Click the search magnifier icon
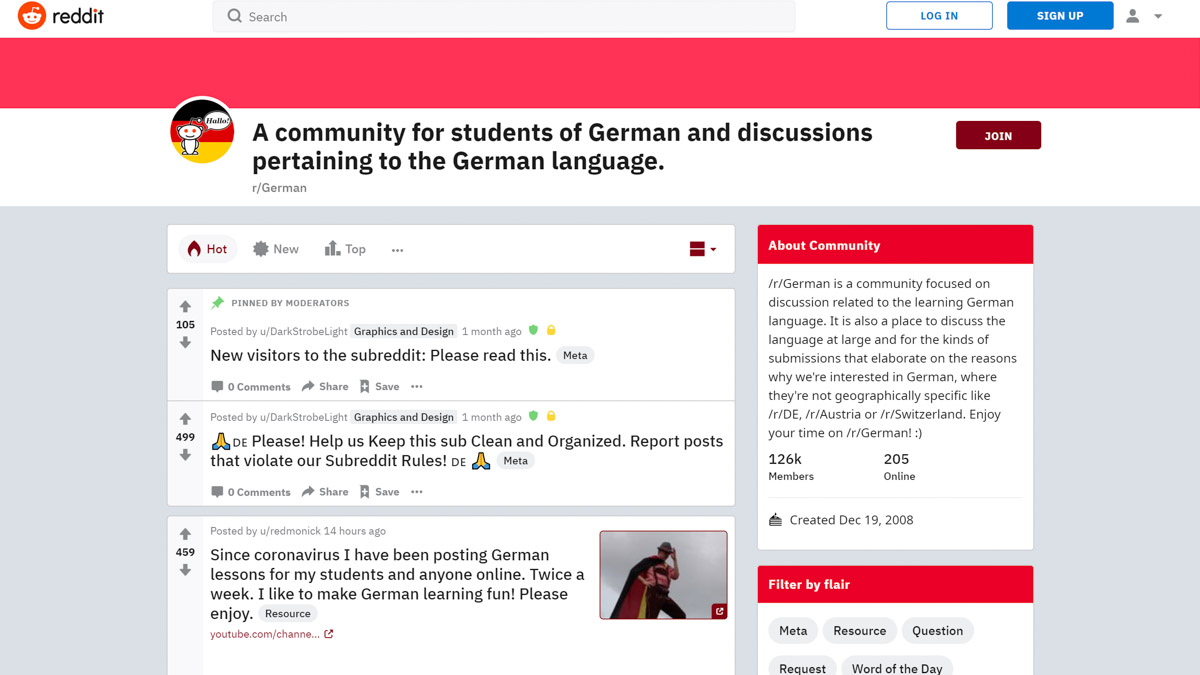1200x675 pixels. click(235, 16)
